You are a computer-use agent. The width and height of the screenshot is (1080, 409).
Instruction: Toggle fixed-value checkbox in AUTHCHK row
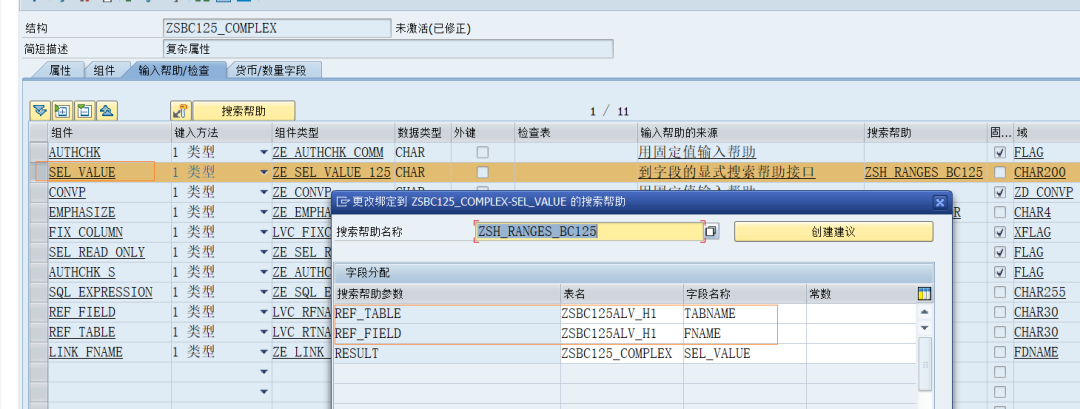[x=1000, y=152]
